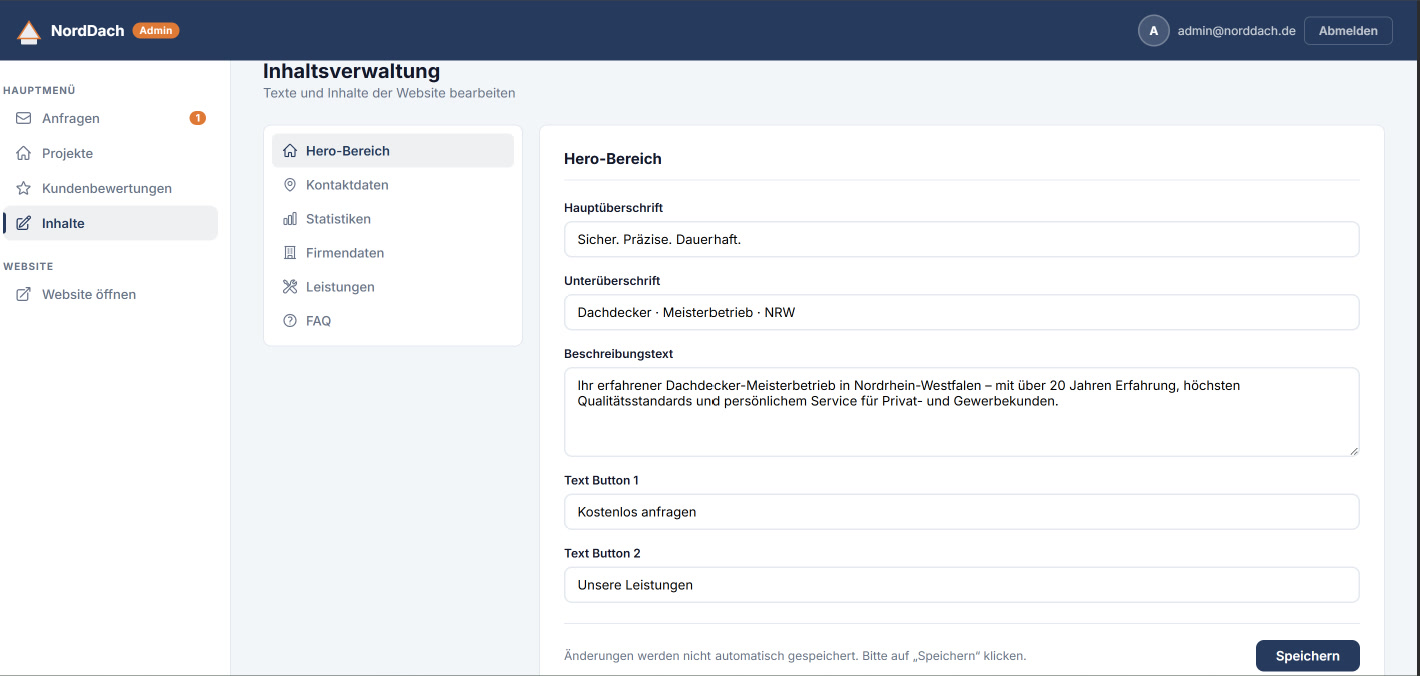Viewport: 1420px width, 676px height.
Task: Click the Inhalte edit pencil icon
Action: tap(24, 223)
